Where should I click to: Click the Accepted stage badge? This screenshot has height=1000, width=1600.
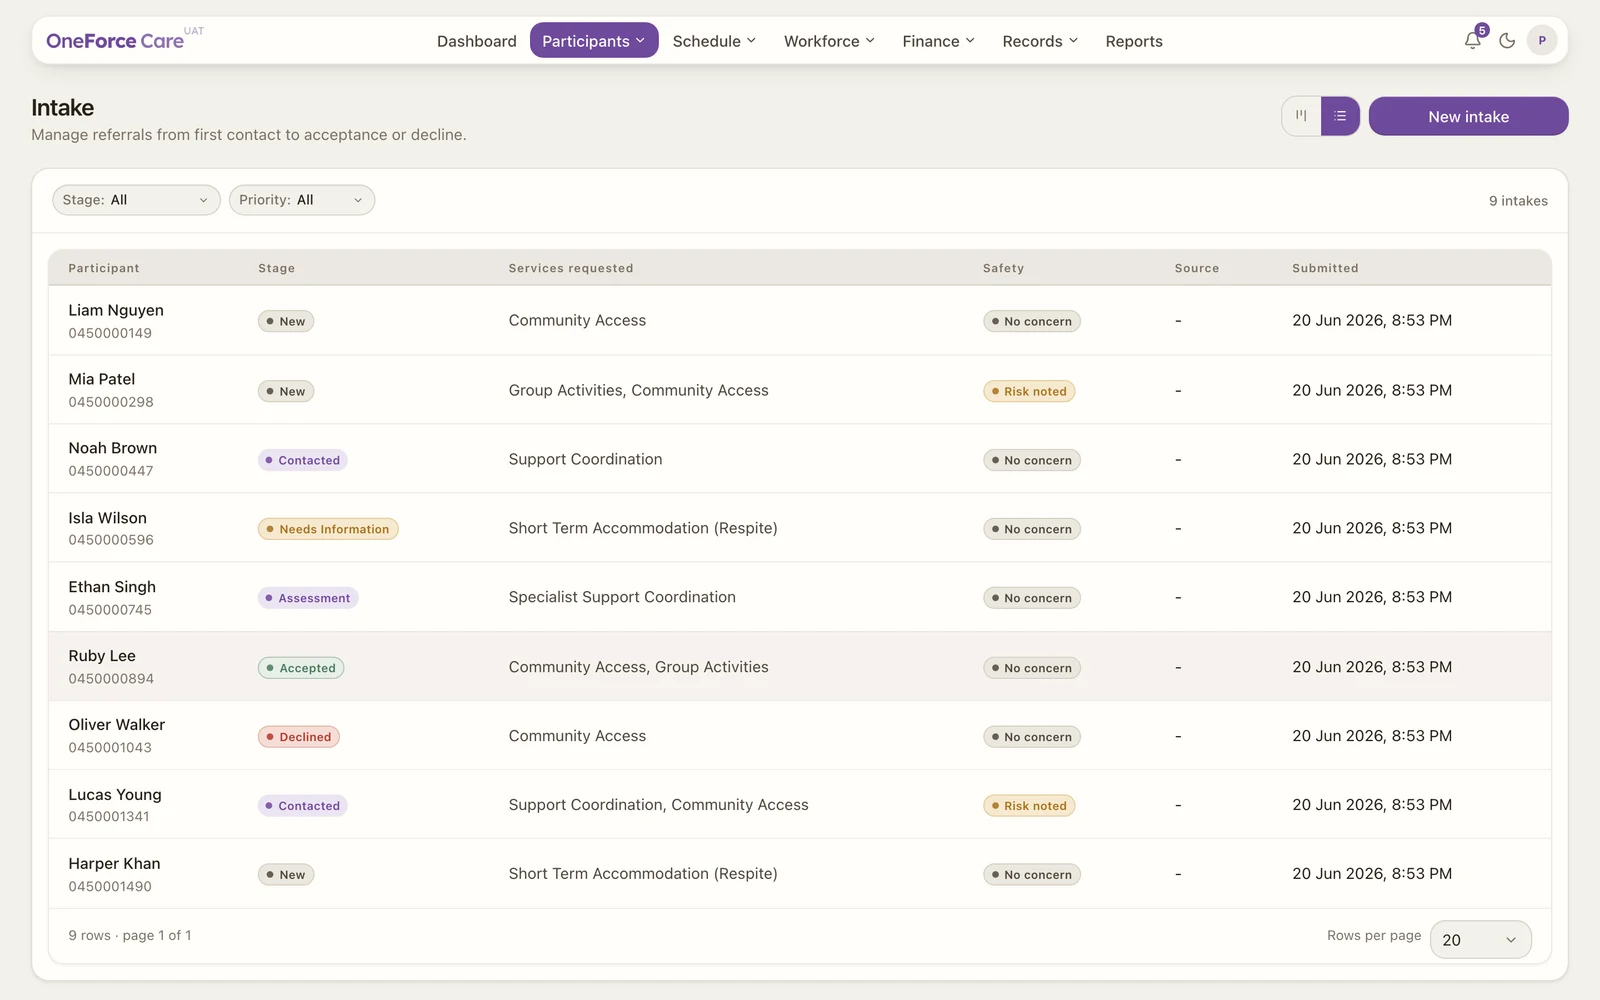[301, 668]
